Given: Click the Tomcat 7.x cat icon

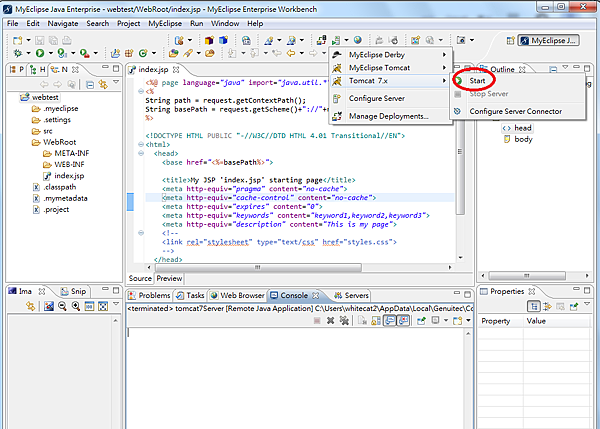Looking at the screenshot, I should [x=337, y=81].
